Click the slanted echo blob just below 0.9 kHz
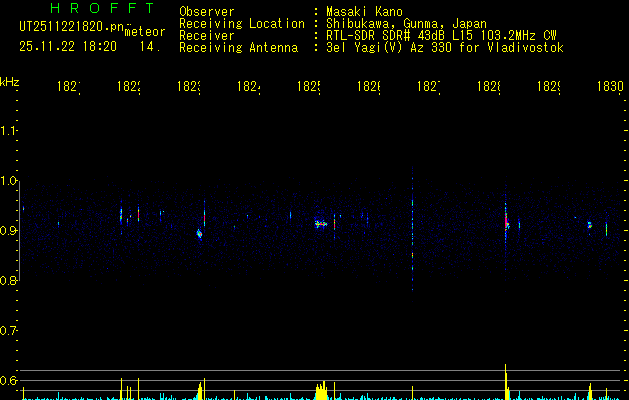This screenshot has height=400, width=629. coord(199,234)
